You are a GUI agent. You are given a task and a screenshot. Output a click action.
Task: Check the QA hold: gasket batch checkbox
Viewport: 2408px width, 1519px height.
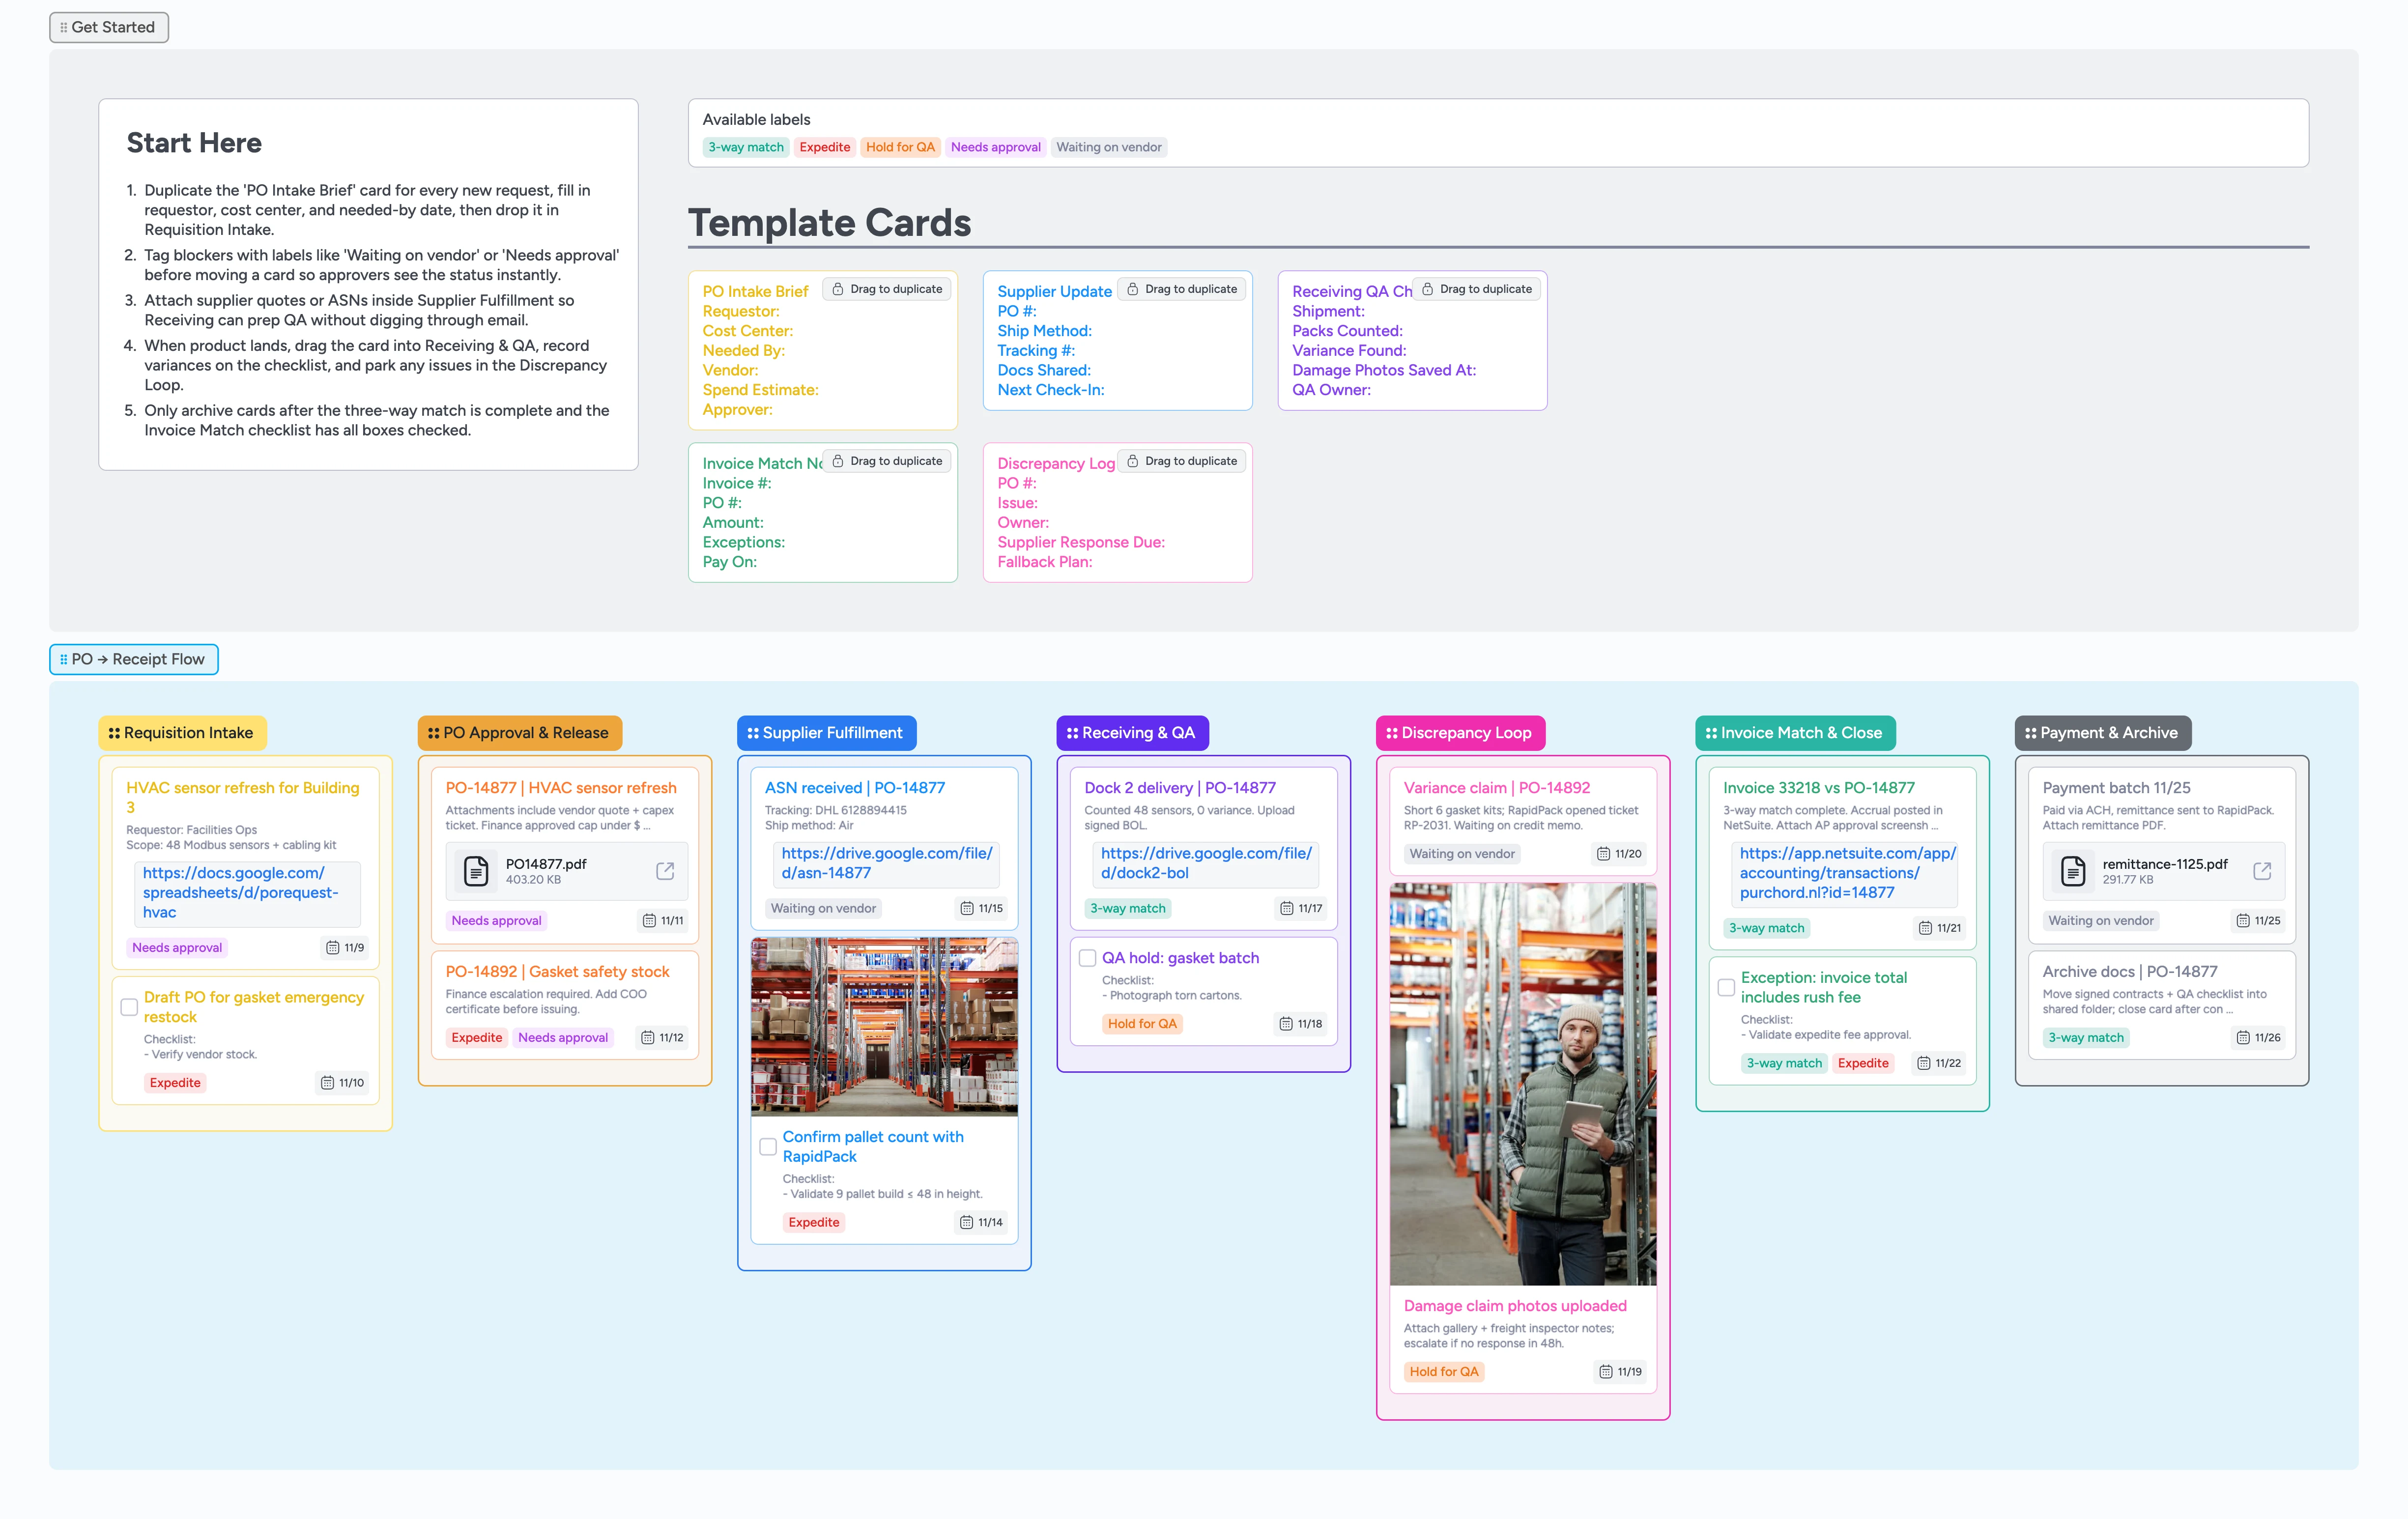1087,957
